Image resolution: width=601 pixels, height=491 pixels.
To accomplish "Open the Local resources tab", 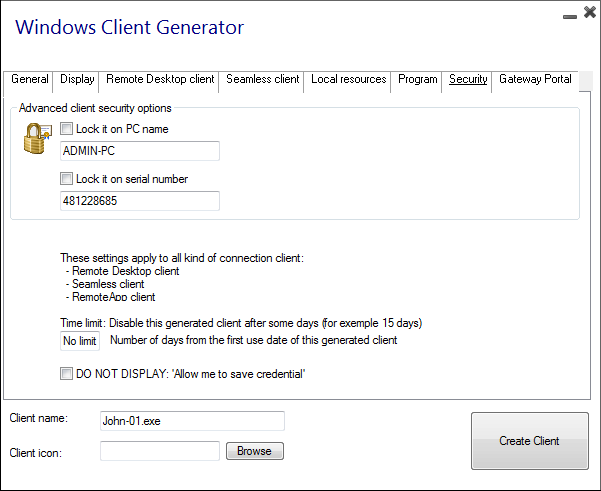I will [348, 80].
